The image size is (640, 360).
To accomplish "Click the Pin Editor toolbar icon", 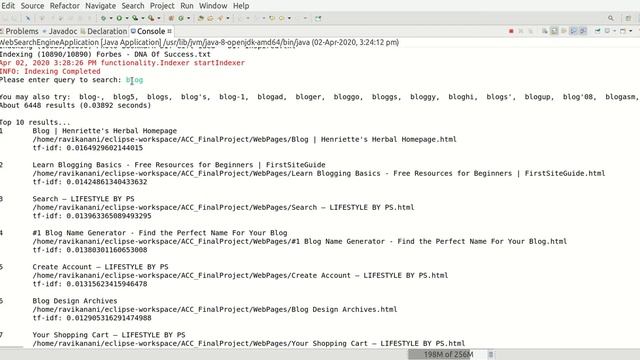I will pyautogui.click(x=318, y=18).
